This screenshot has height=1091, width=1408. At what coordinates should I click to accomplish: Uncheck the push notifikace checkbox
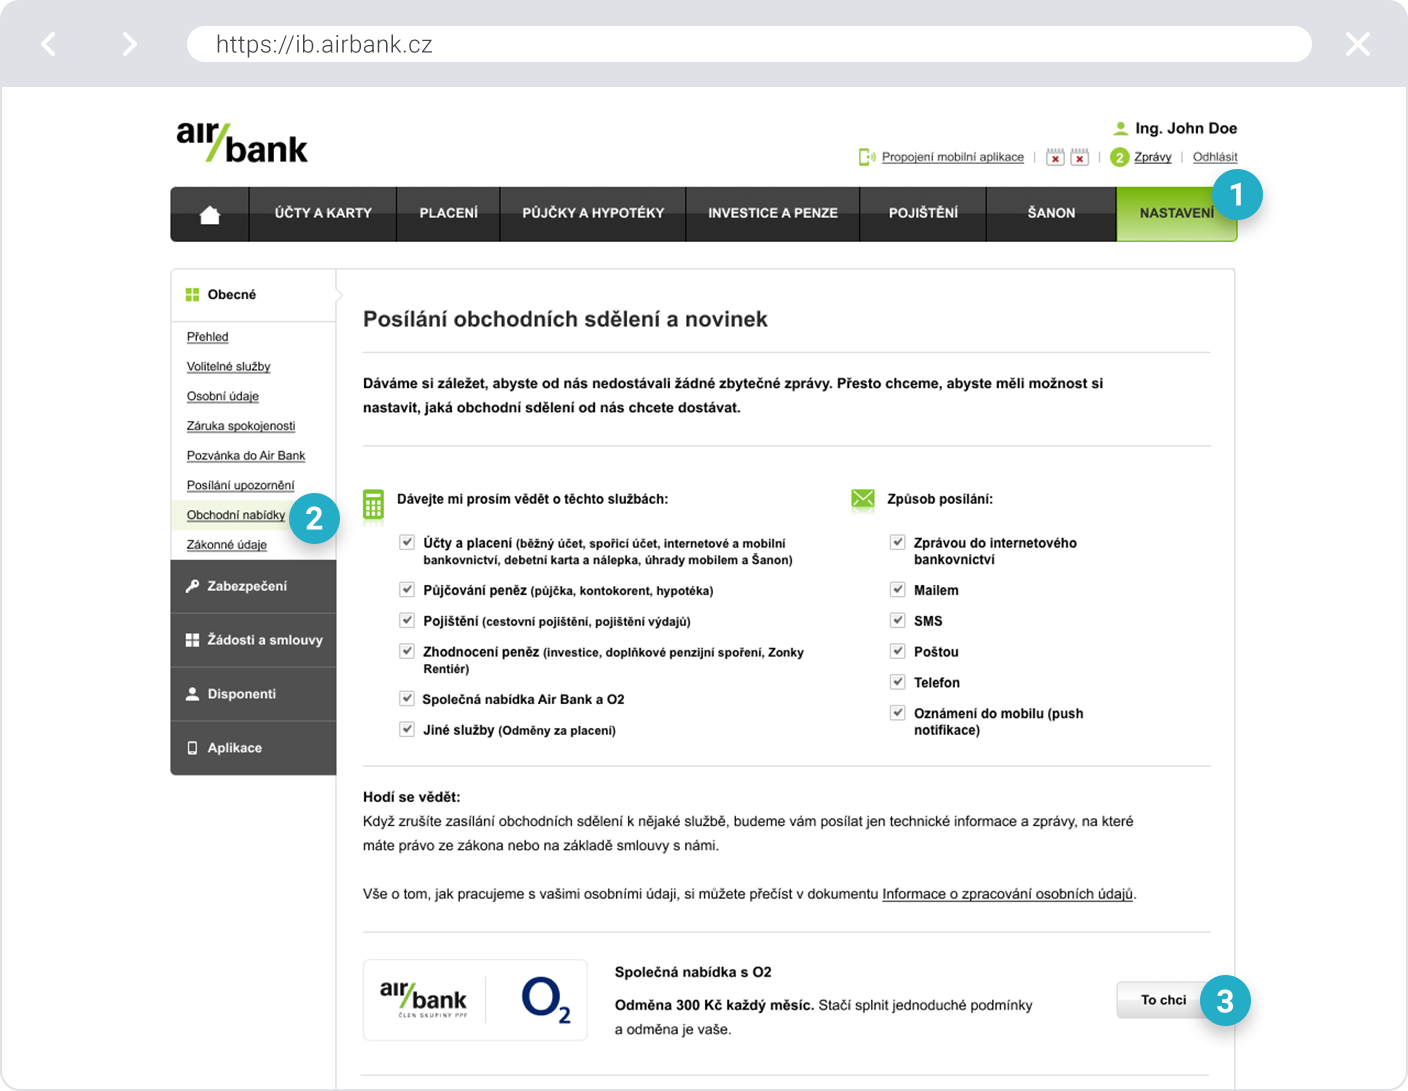click(898, 713)
